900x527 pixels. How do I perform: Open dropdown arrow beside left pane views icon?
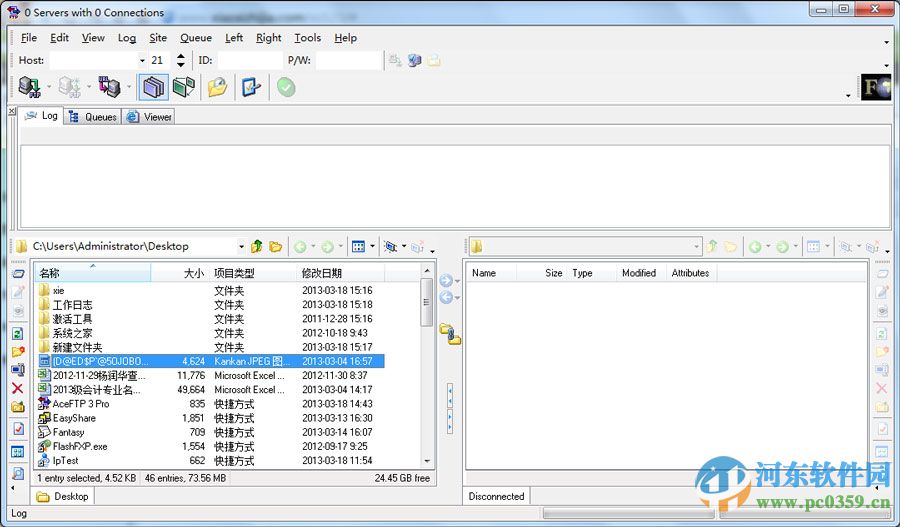372,246
